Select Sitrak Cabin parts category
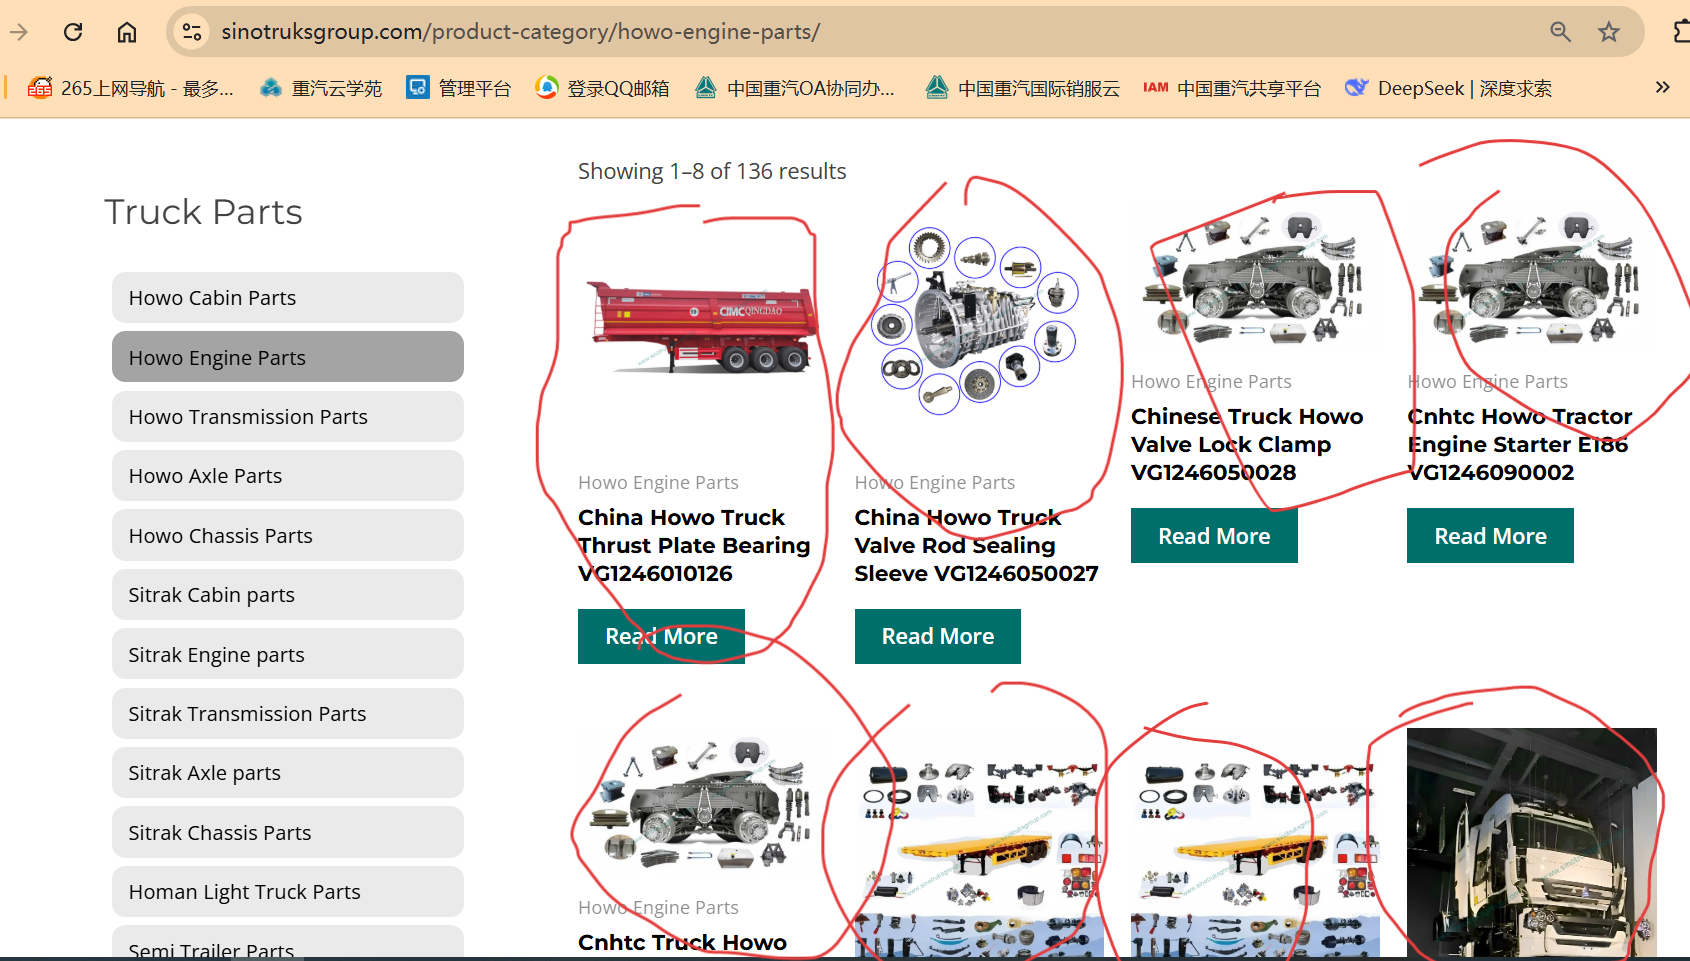1690x961 pixels. [288, 595]
